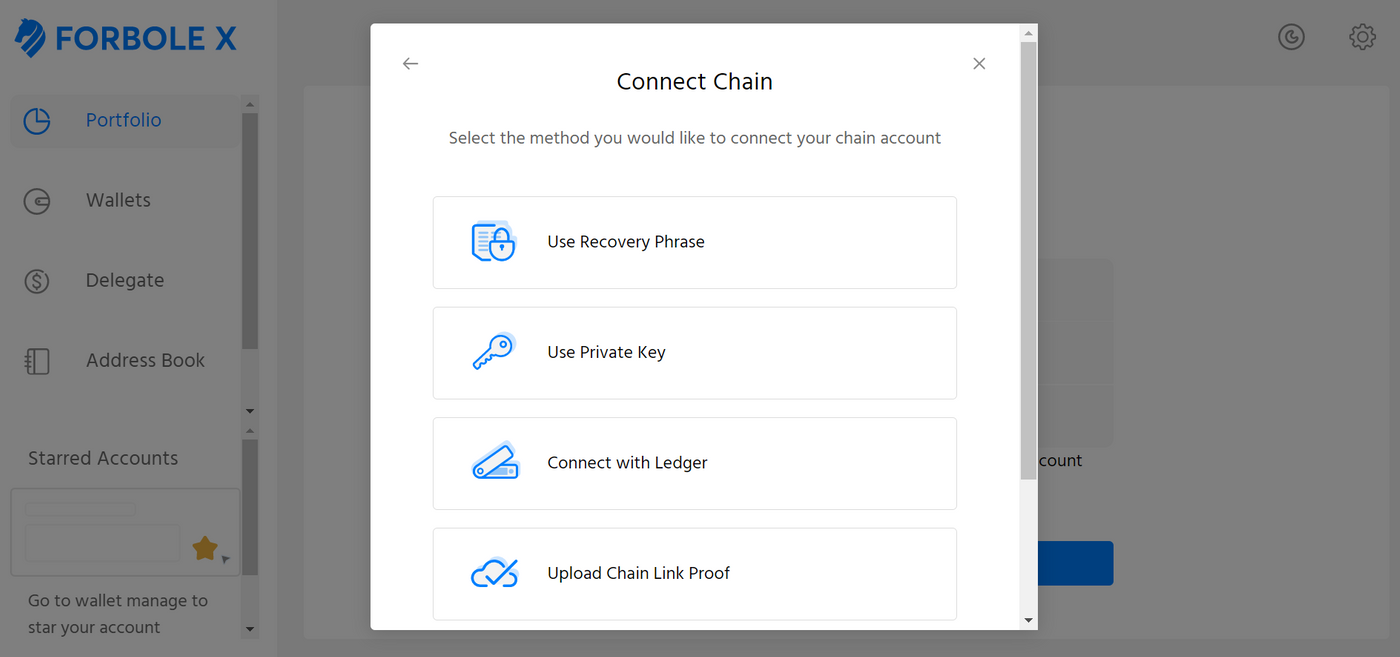Screen dimensions: 1400x657
Task: Select the Ledger device icon
Action: (x=495, y=462)
